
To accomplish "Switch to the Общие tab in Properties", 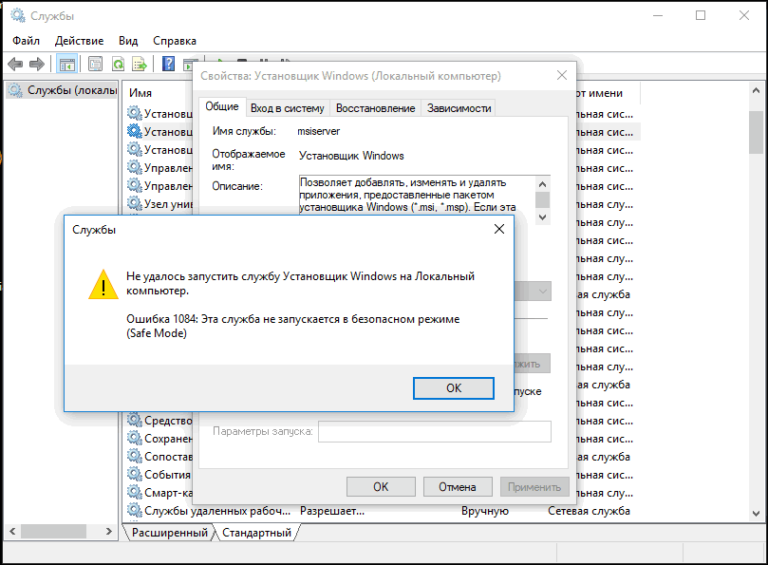I will tap(222, 107).
